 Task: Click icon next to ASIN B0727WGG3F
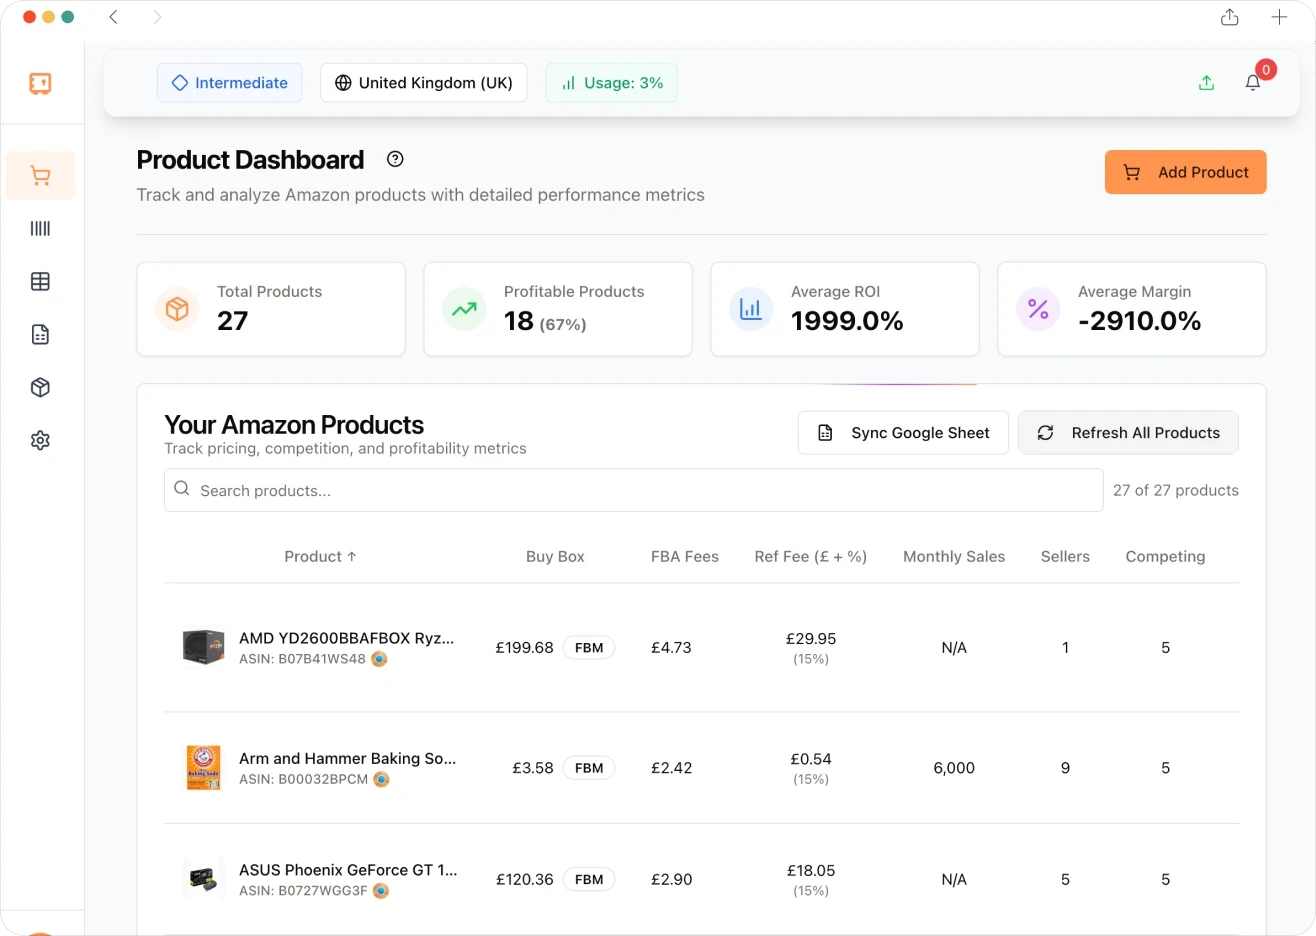[x=381, y=891]
